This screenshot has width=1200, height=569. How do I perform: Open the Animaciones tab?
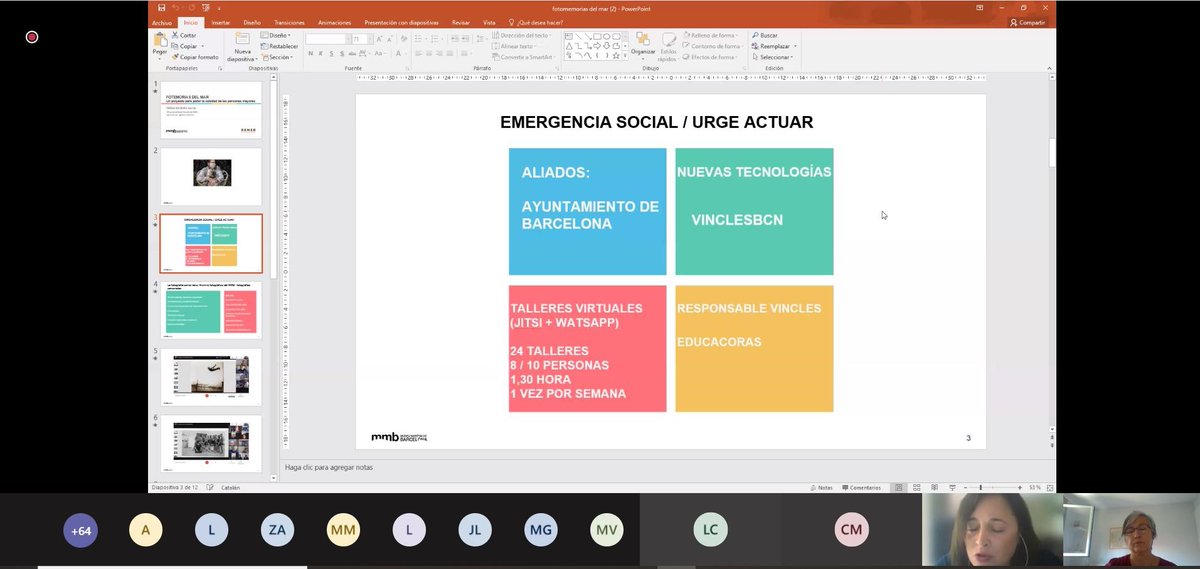335,22
